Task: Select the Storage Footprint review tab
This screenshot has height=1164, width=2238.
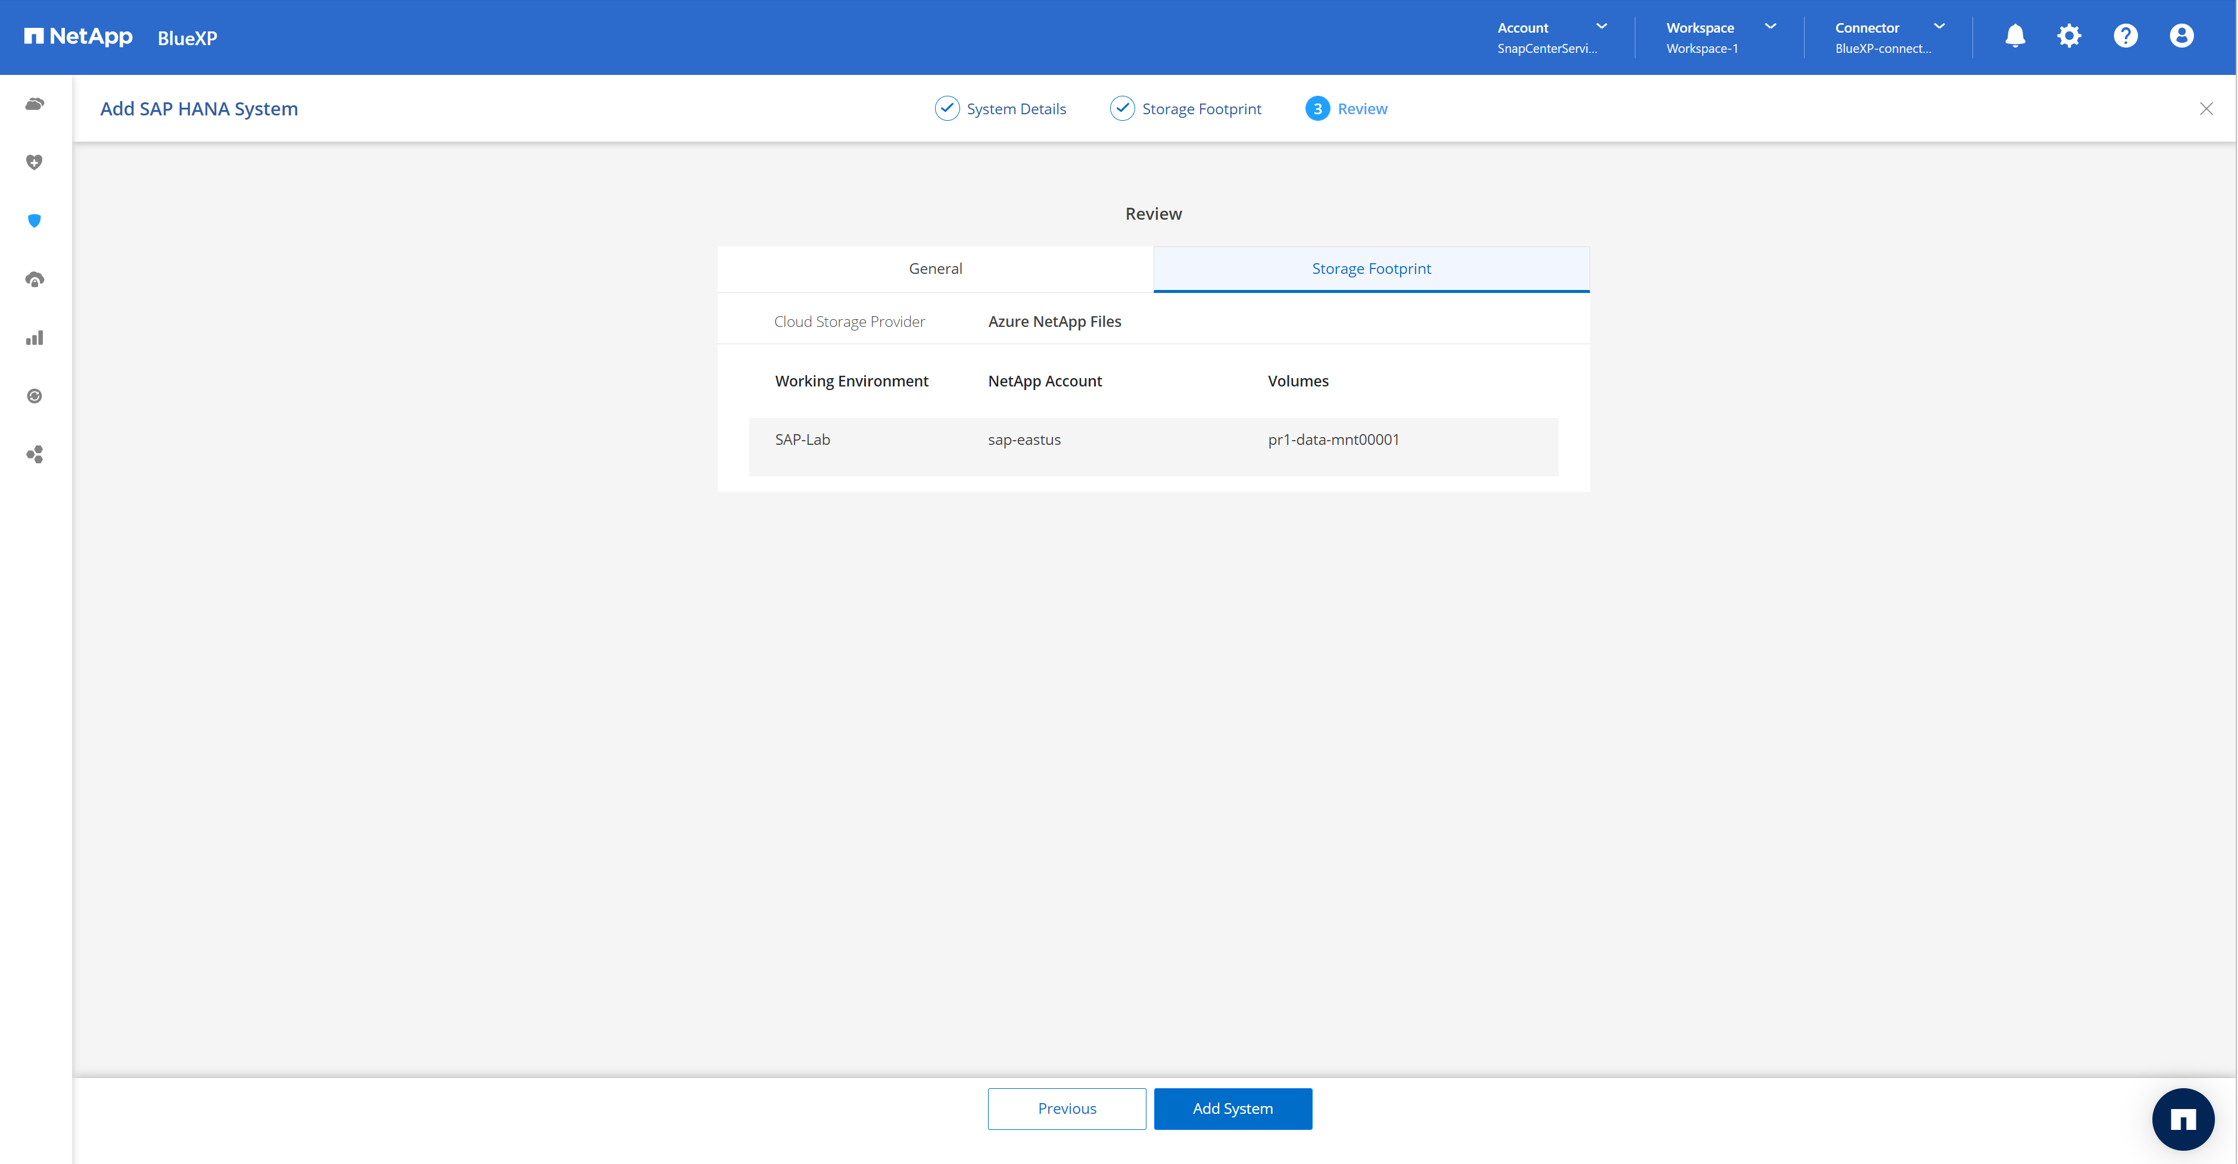Action: tap(1371, 268)
